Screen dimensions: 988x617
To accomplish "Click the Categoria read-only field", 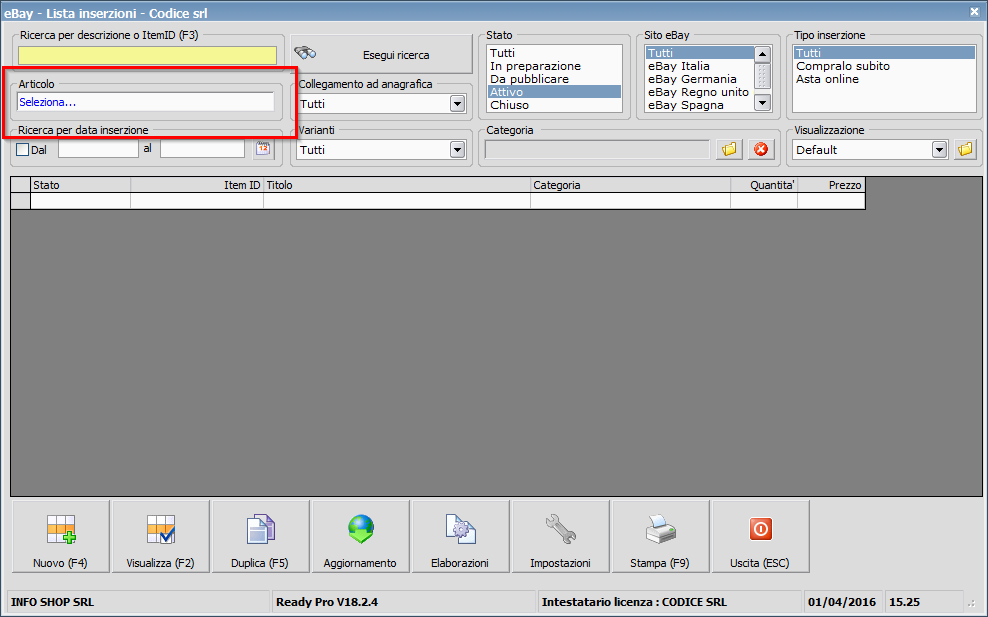I will [597, 149].
